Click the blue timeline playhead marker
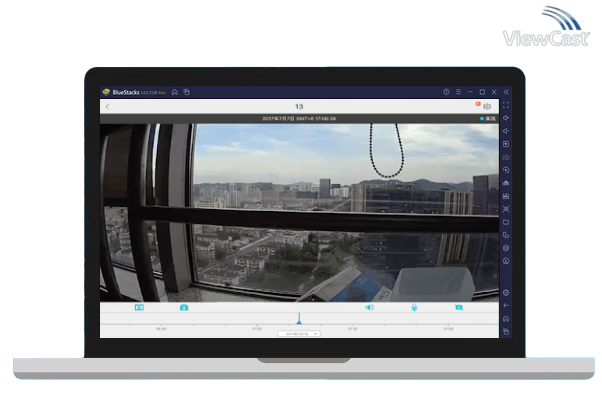The height and width of the screenshot is (414, 602). (298, 320)
